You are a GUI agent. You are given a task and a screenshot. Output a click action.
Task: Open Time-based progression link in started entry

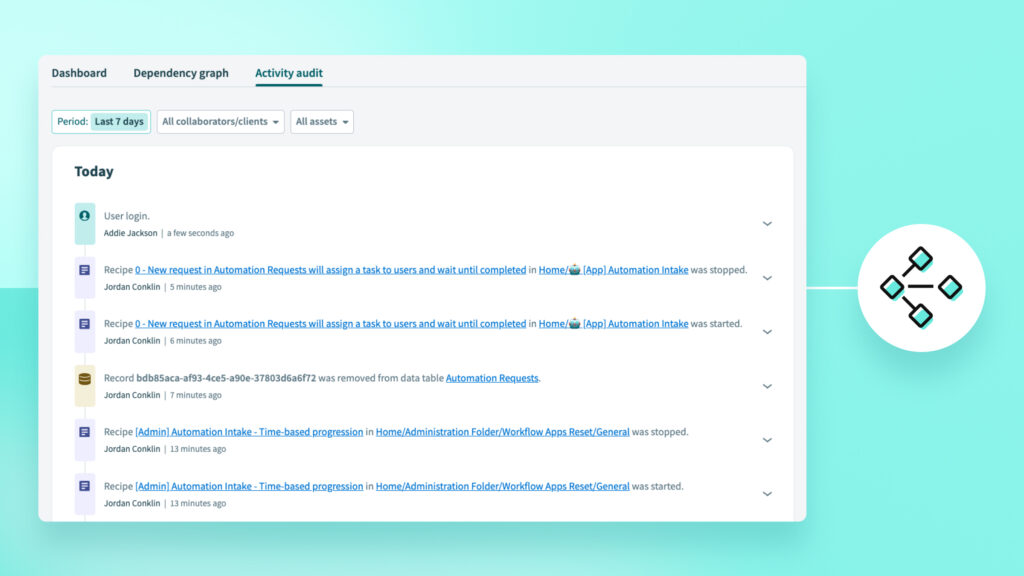click(249, 486)
